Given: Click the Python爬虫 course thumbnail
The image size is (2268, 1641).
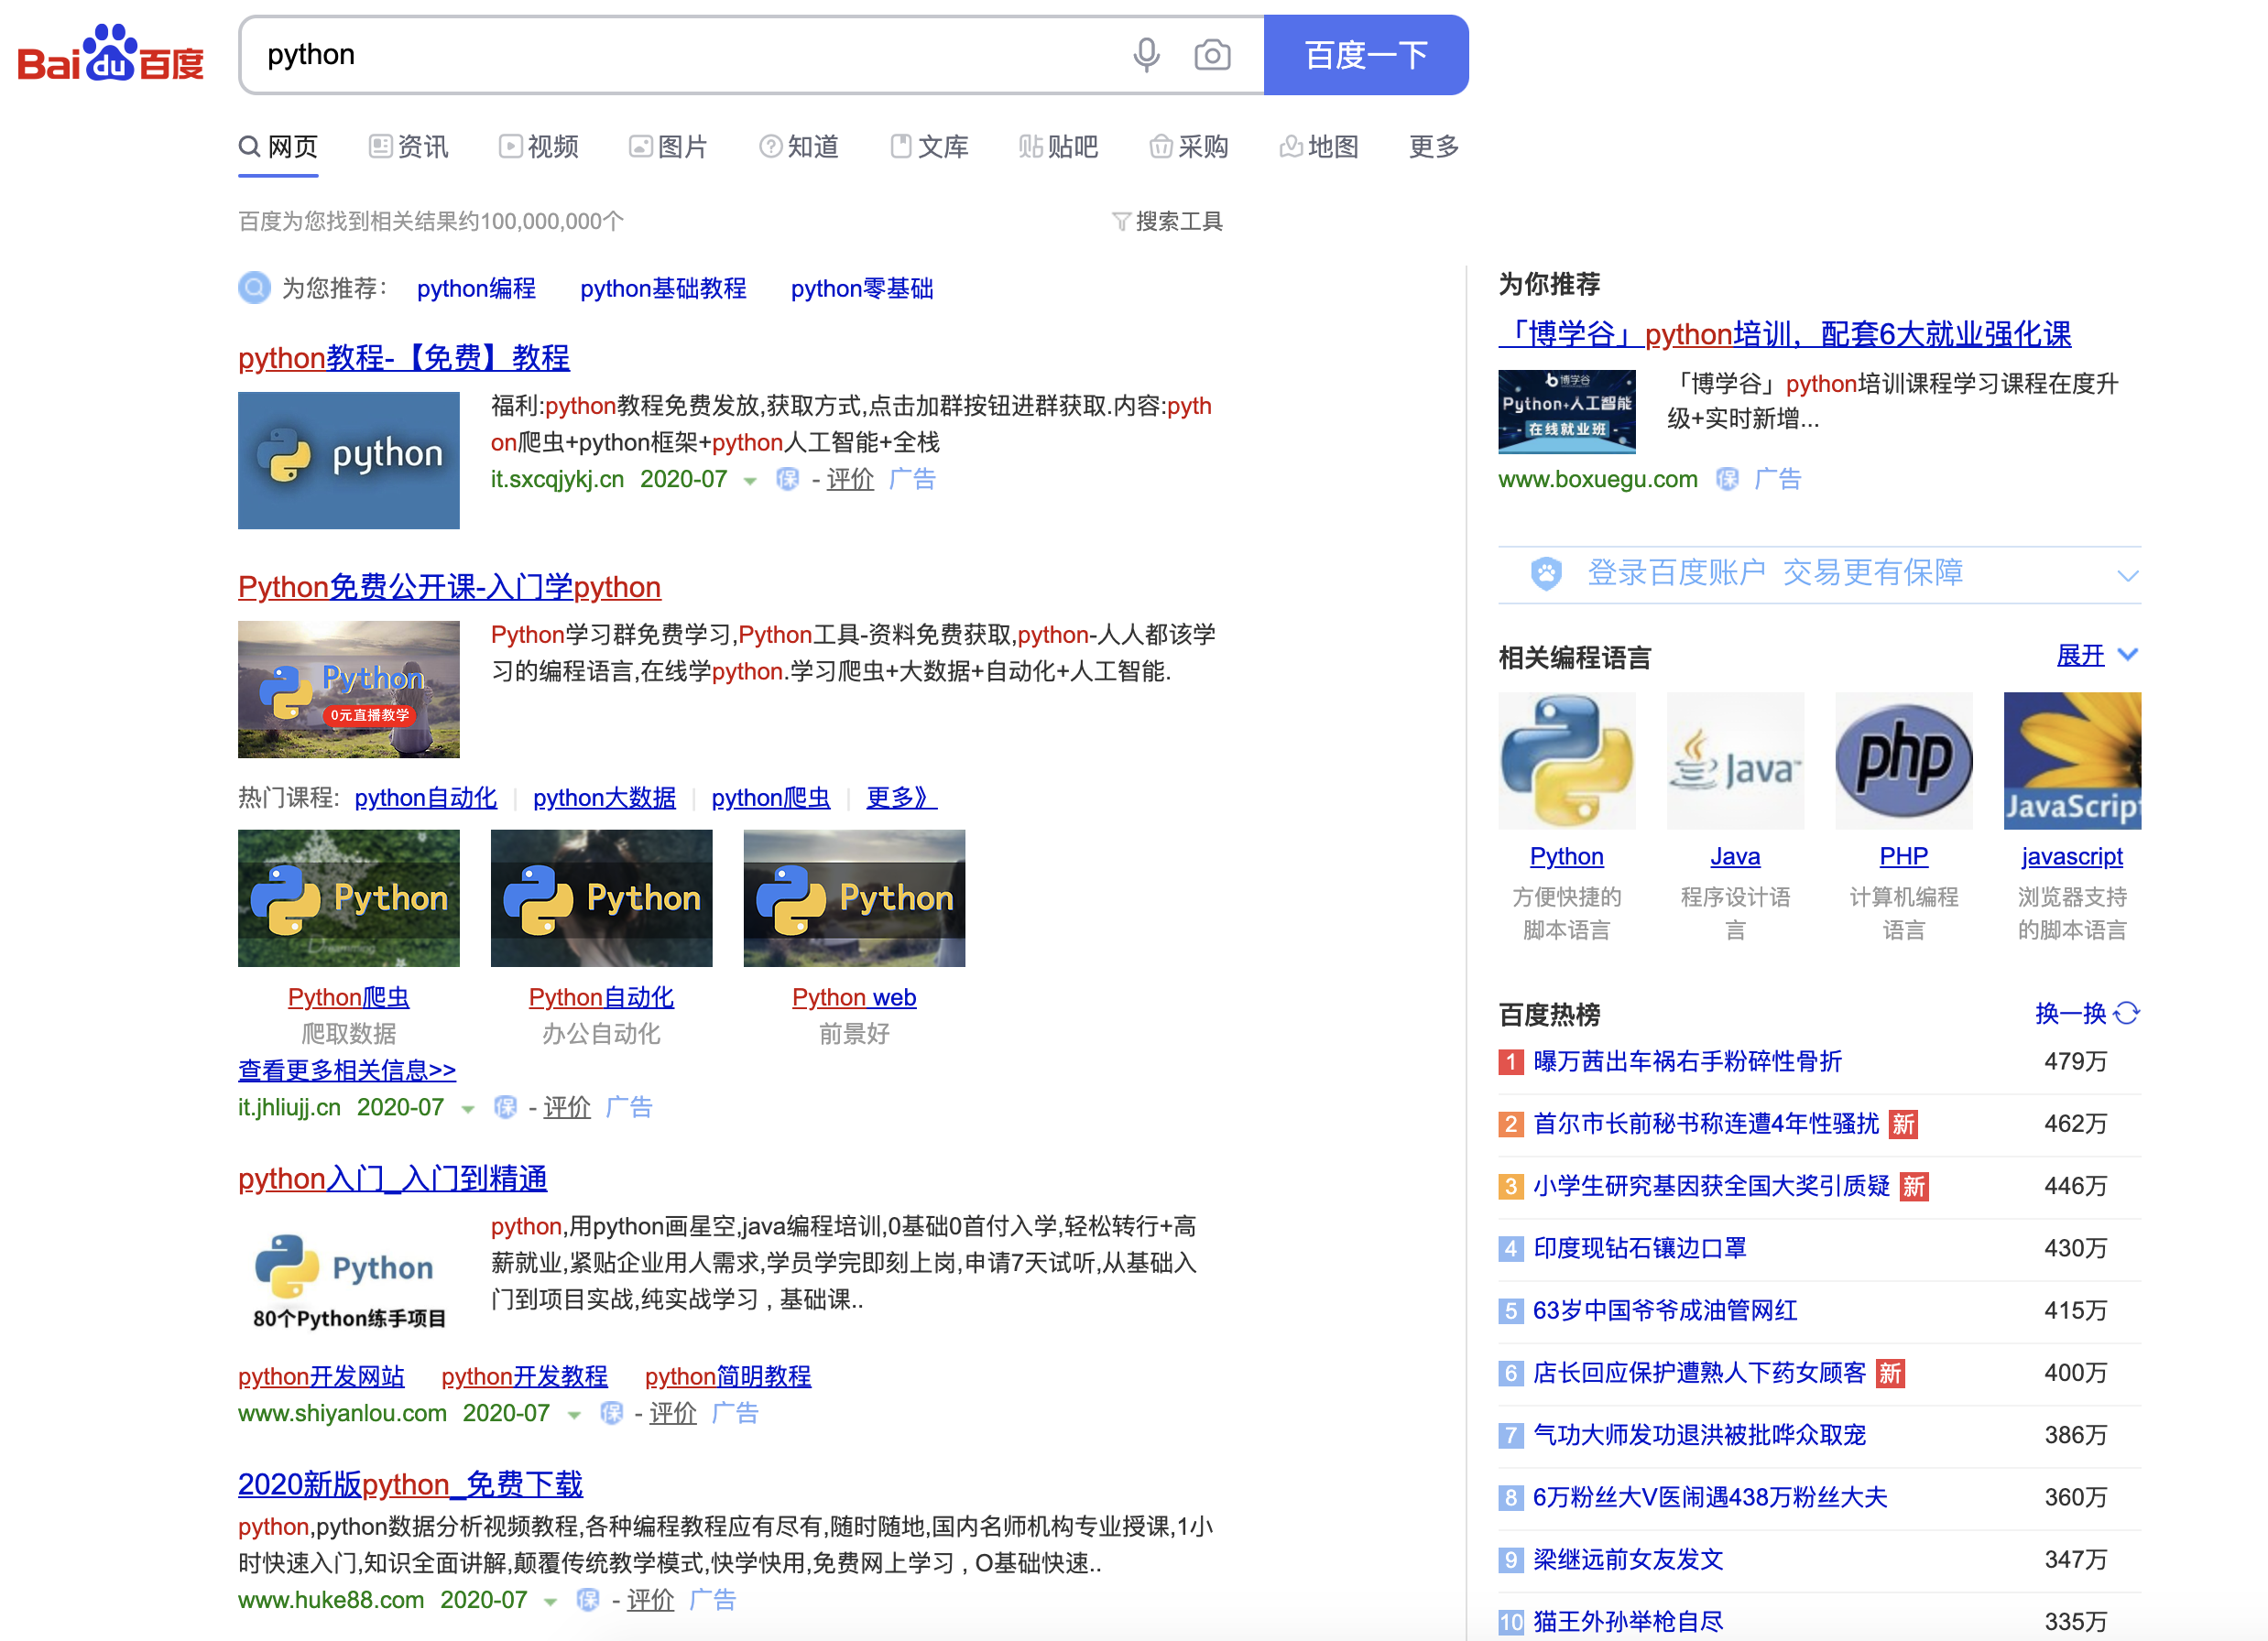Looking at the screenshot, I should [348, 898].
